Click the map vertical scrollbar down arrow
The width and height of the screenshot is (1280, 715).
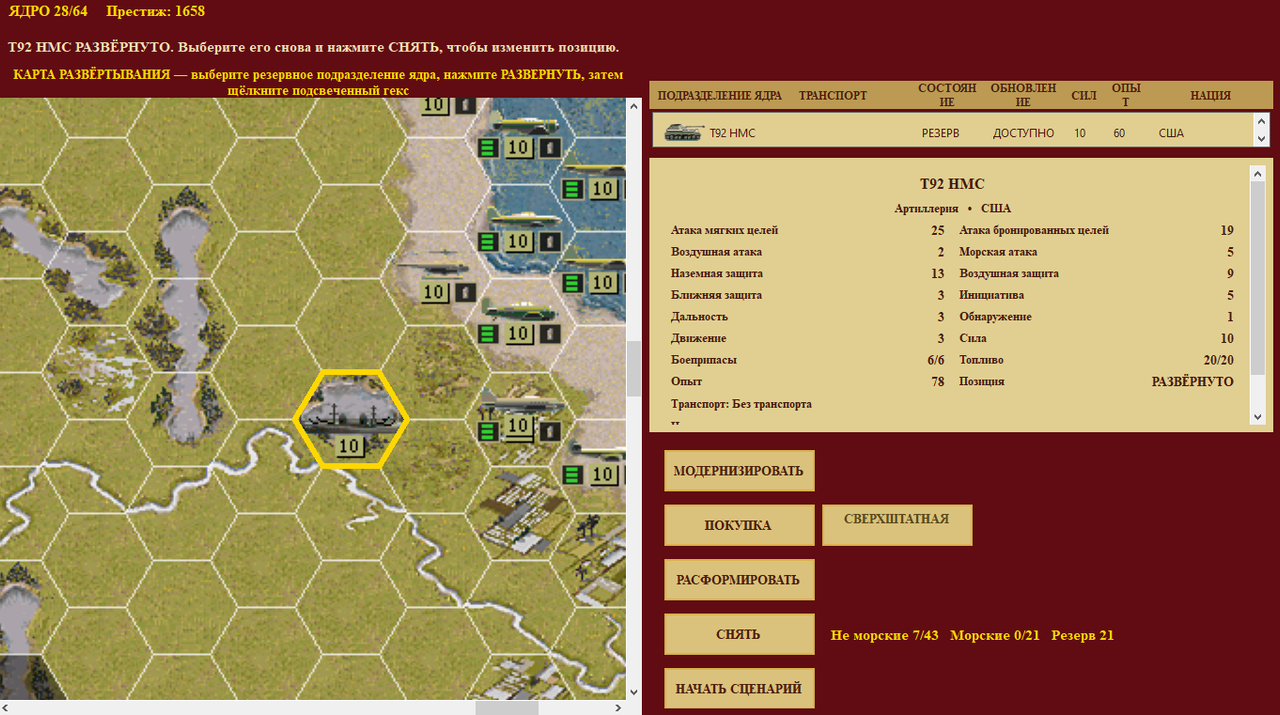pyautogui.click(x=633, y=690)
